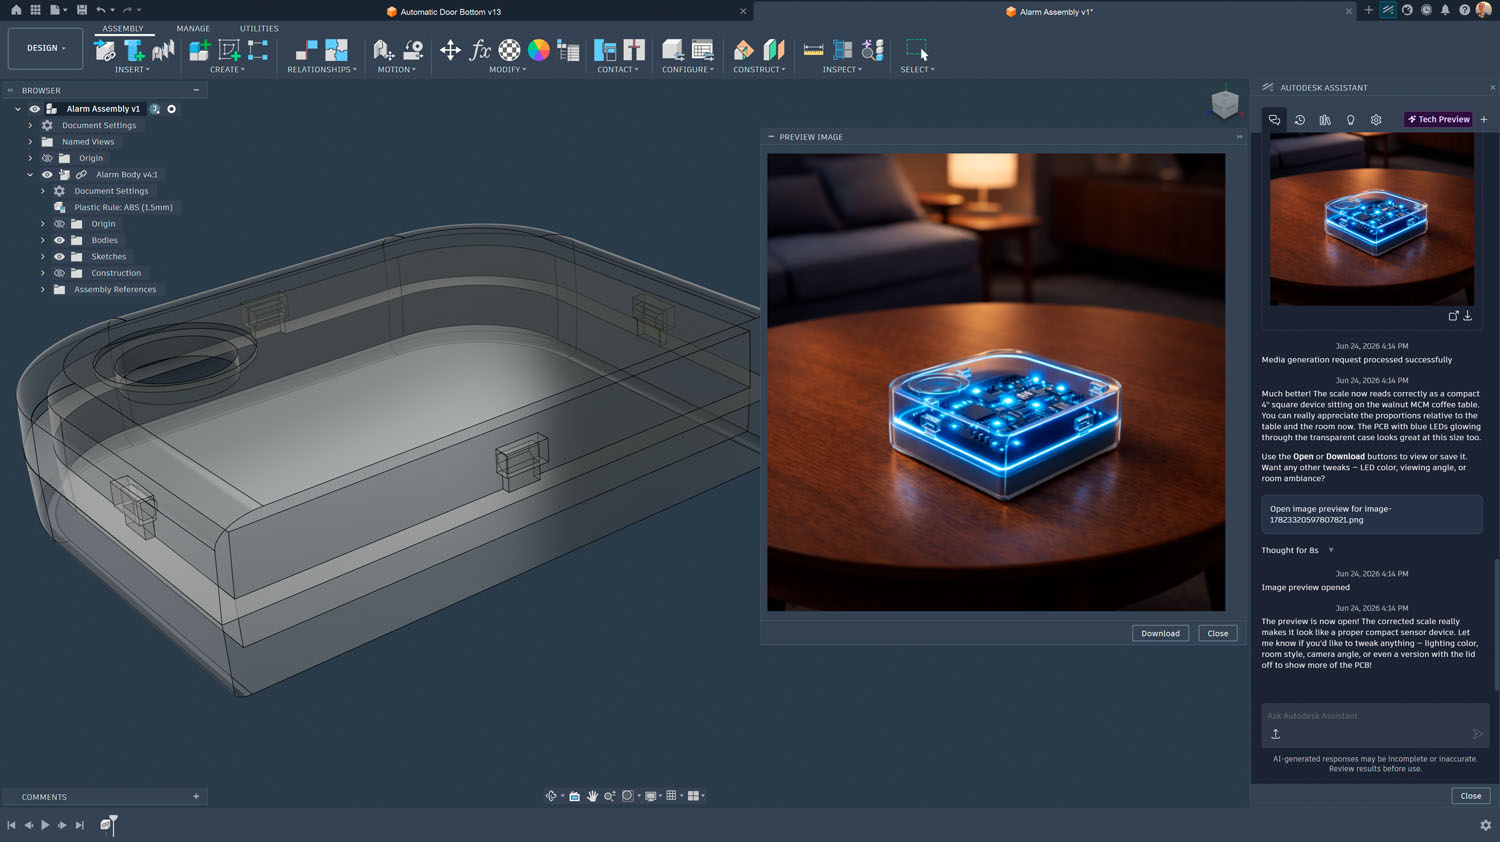The height and width of the screenshot is (842, 1500).
Task: Select the checkered Physical Material icon
Action: (509, 50)
